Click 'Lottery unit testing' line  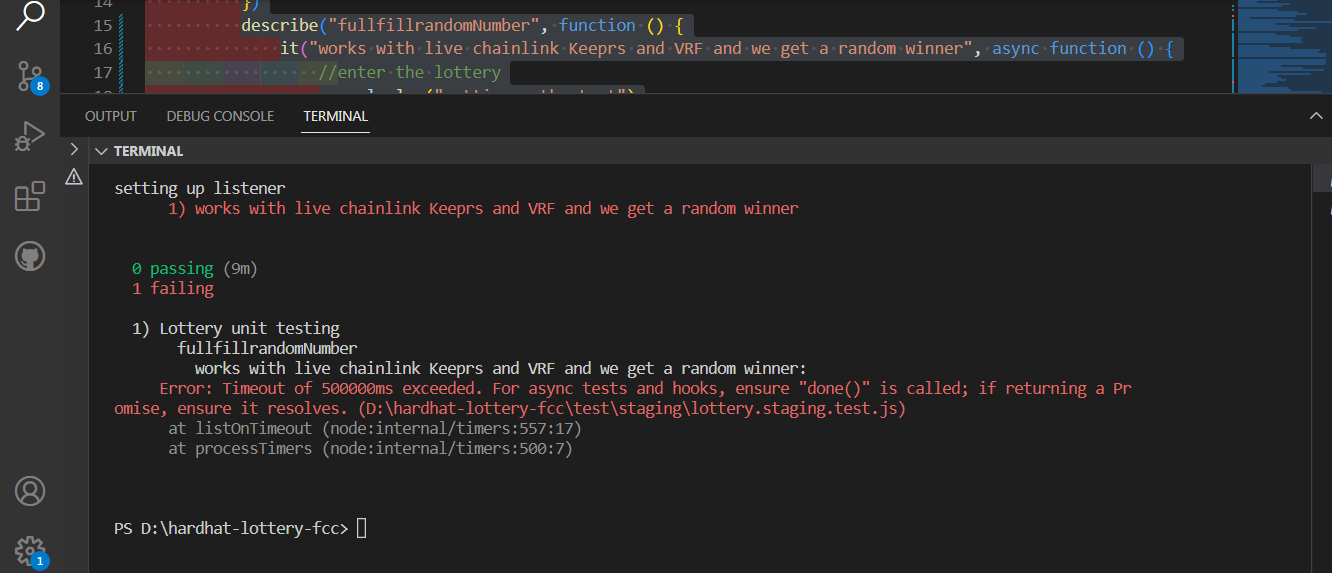pyautogui.click(x=249, y=328)
